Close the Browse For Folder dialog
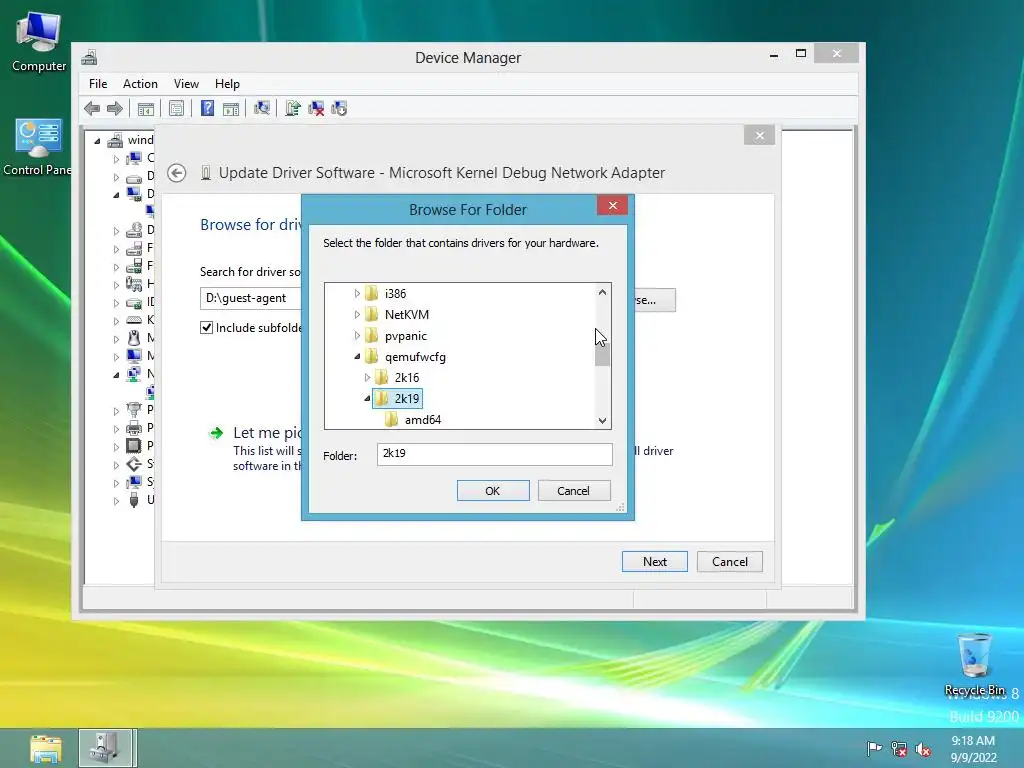This screenshot has height=768, width=1024. 613,206
